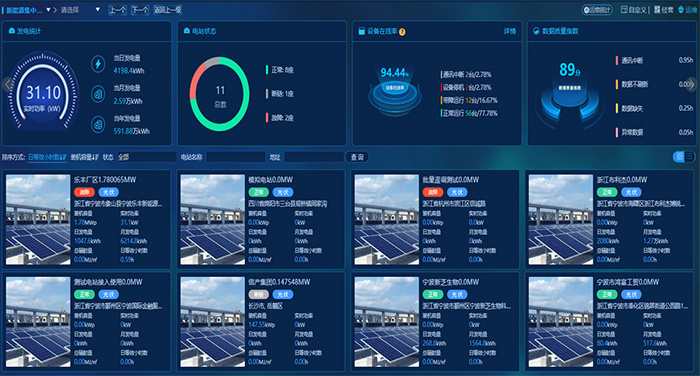700x376 pixels.
Task: Click the 电站状态 panel header icon
Action: point(187,31)
